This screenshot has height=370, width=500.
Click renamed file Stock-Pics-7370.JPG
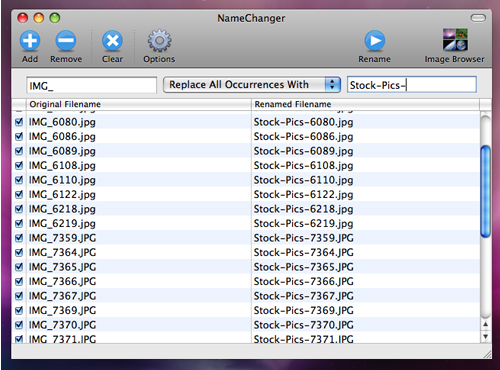(304, 325)
